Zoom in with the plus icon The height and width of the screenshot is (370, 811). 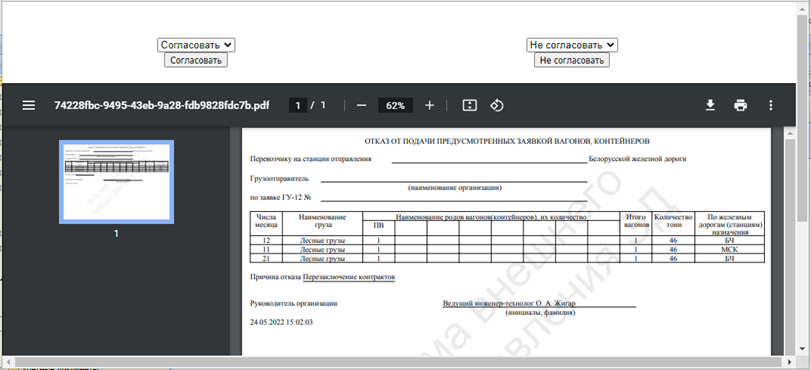point(429,106)
